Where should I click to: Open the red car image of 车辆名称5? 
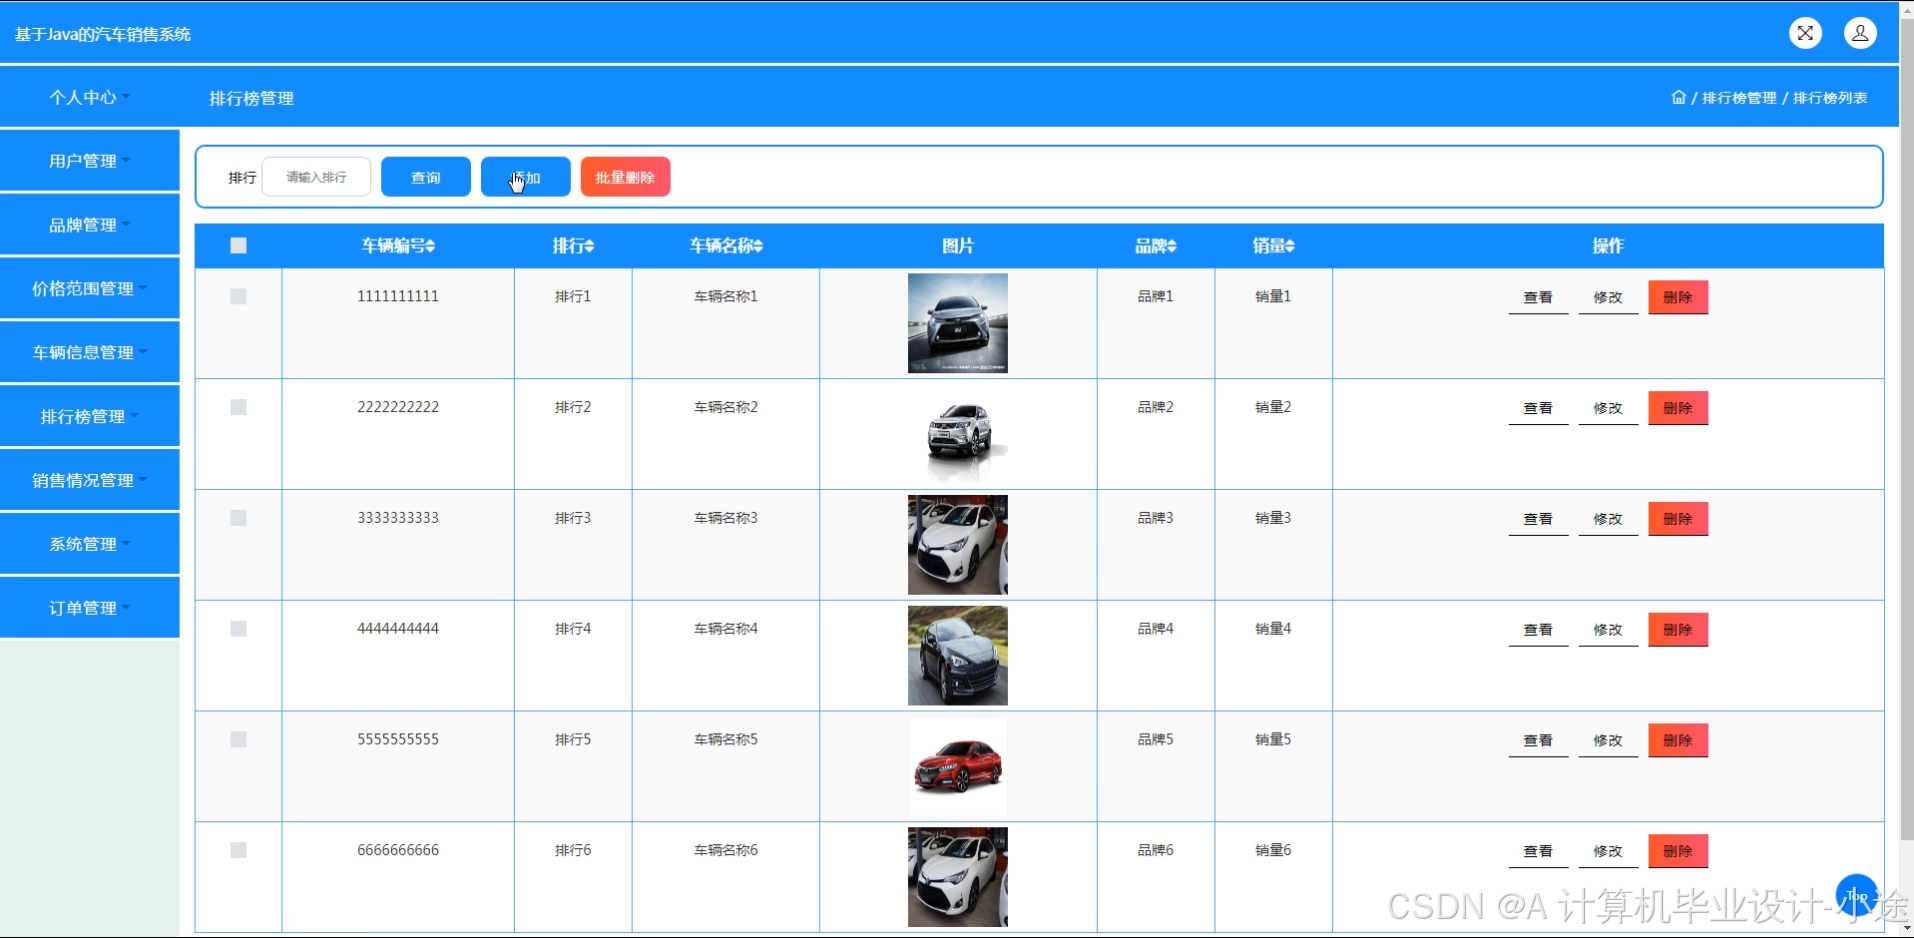point(958,767)
